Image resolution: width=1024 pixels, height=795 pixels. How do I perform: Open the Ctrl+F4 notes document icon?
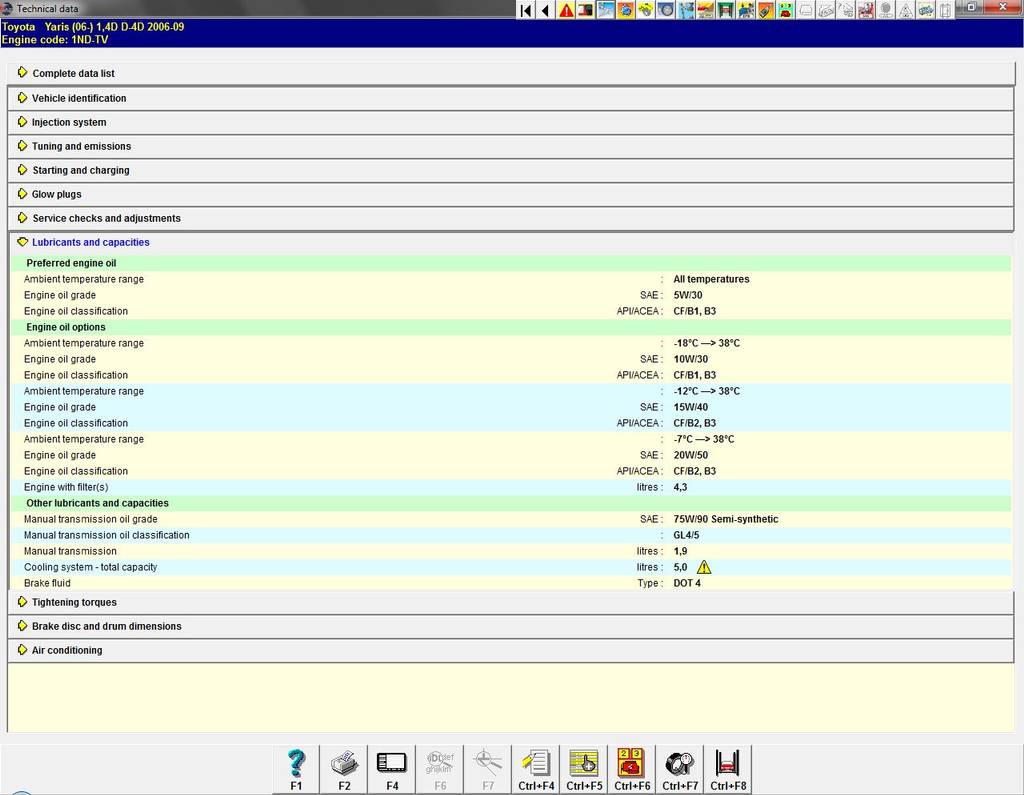point(536,770)
